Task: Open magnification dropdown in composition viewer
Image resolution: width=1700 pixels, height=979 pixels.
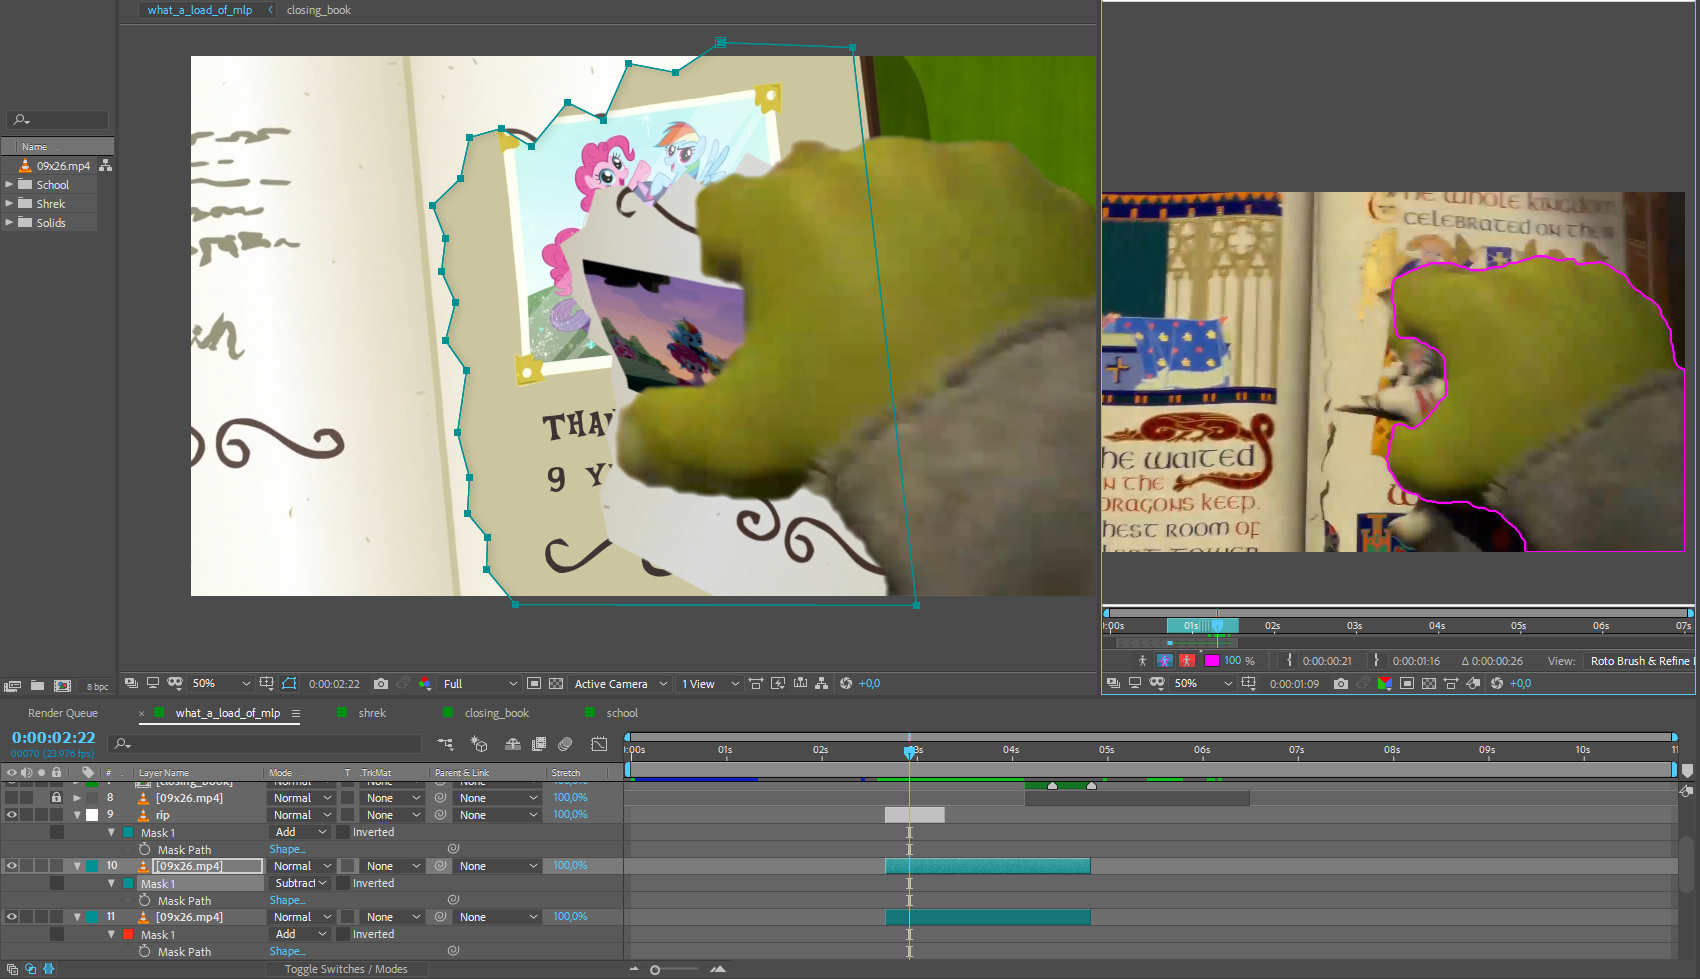Action: tap(221, 684)
